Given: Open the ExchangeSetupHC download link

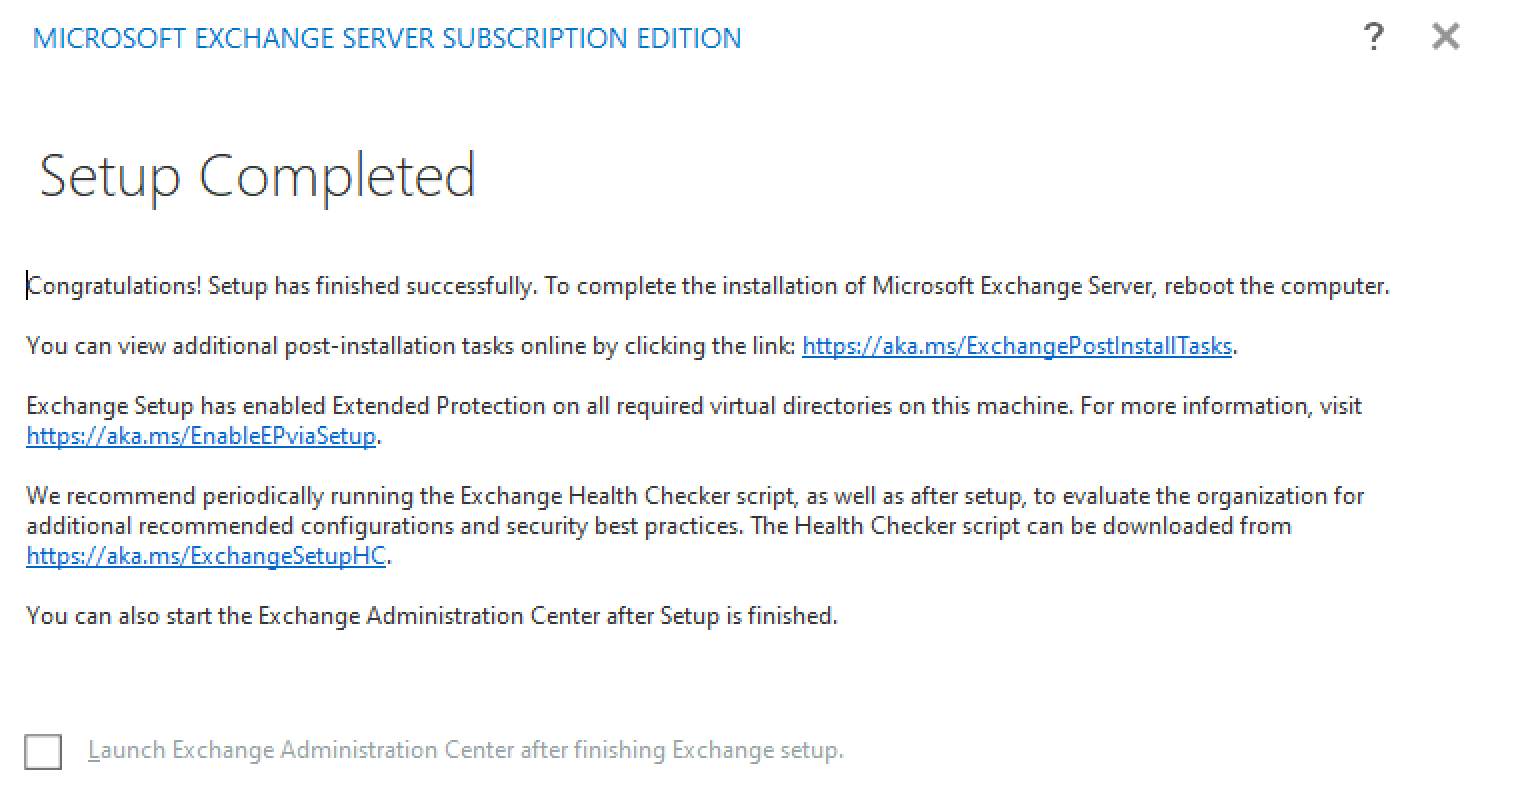Looking at the screenshot, I should (206, 556).
